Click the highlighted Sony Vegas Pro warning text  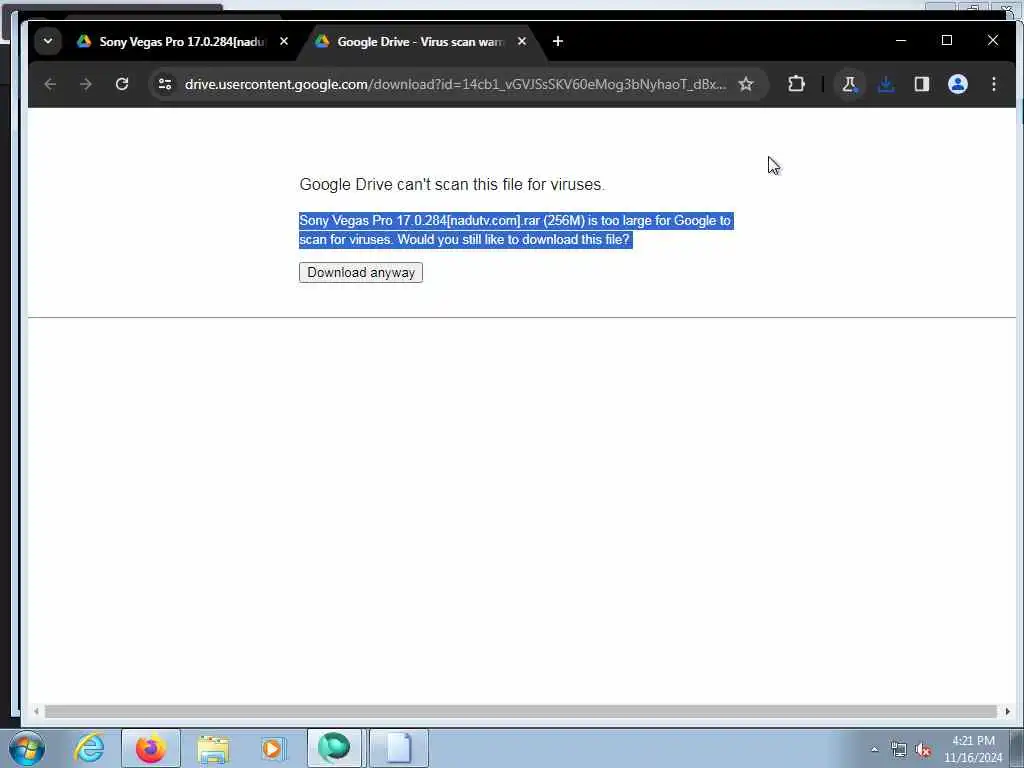click(x=516, y=230)
